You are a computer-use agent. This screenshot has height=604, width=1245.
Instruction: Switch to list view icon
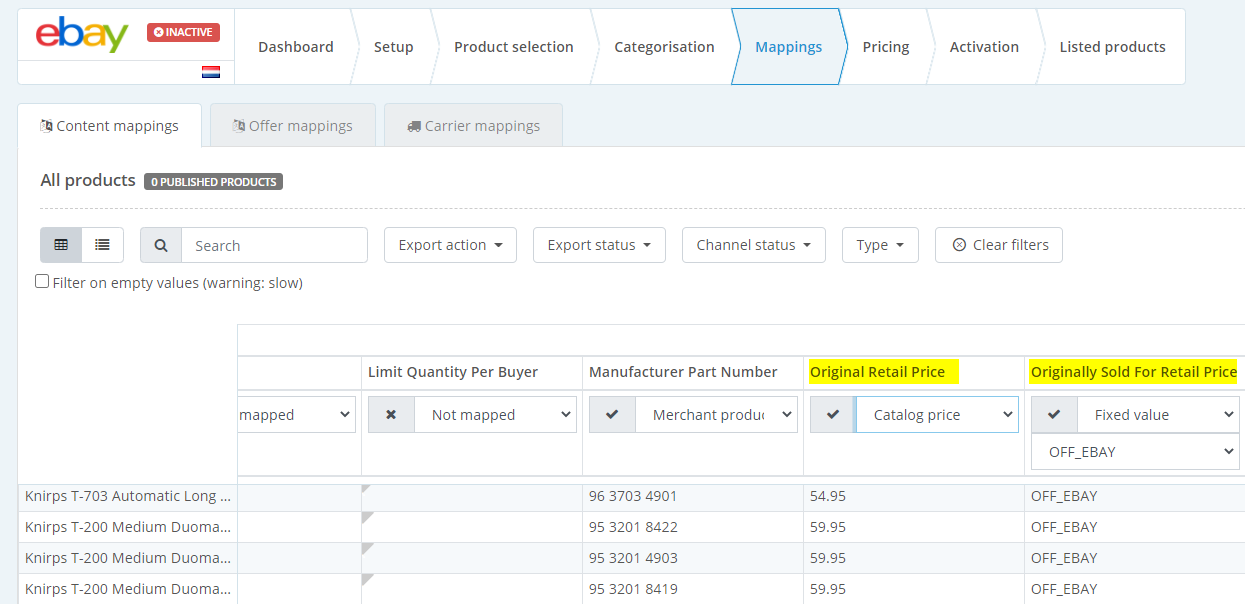click(102, 245)
